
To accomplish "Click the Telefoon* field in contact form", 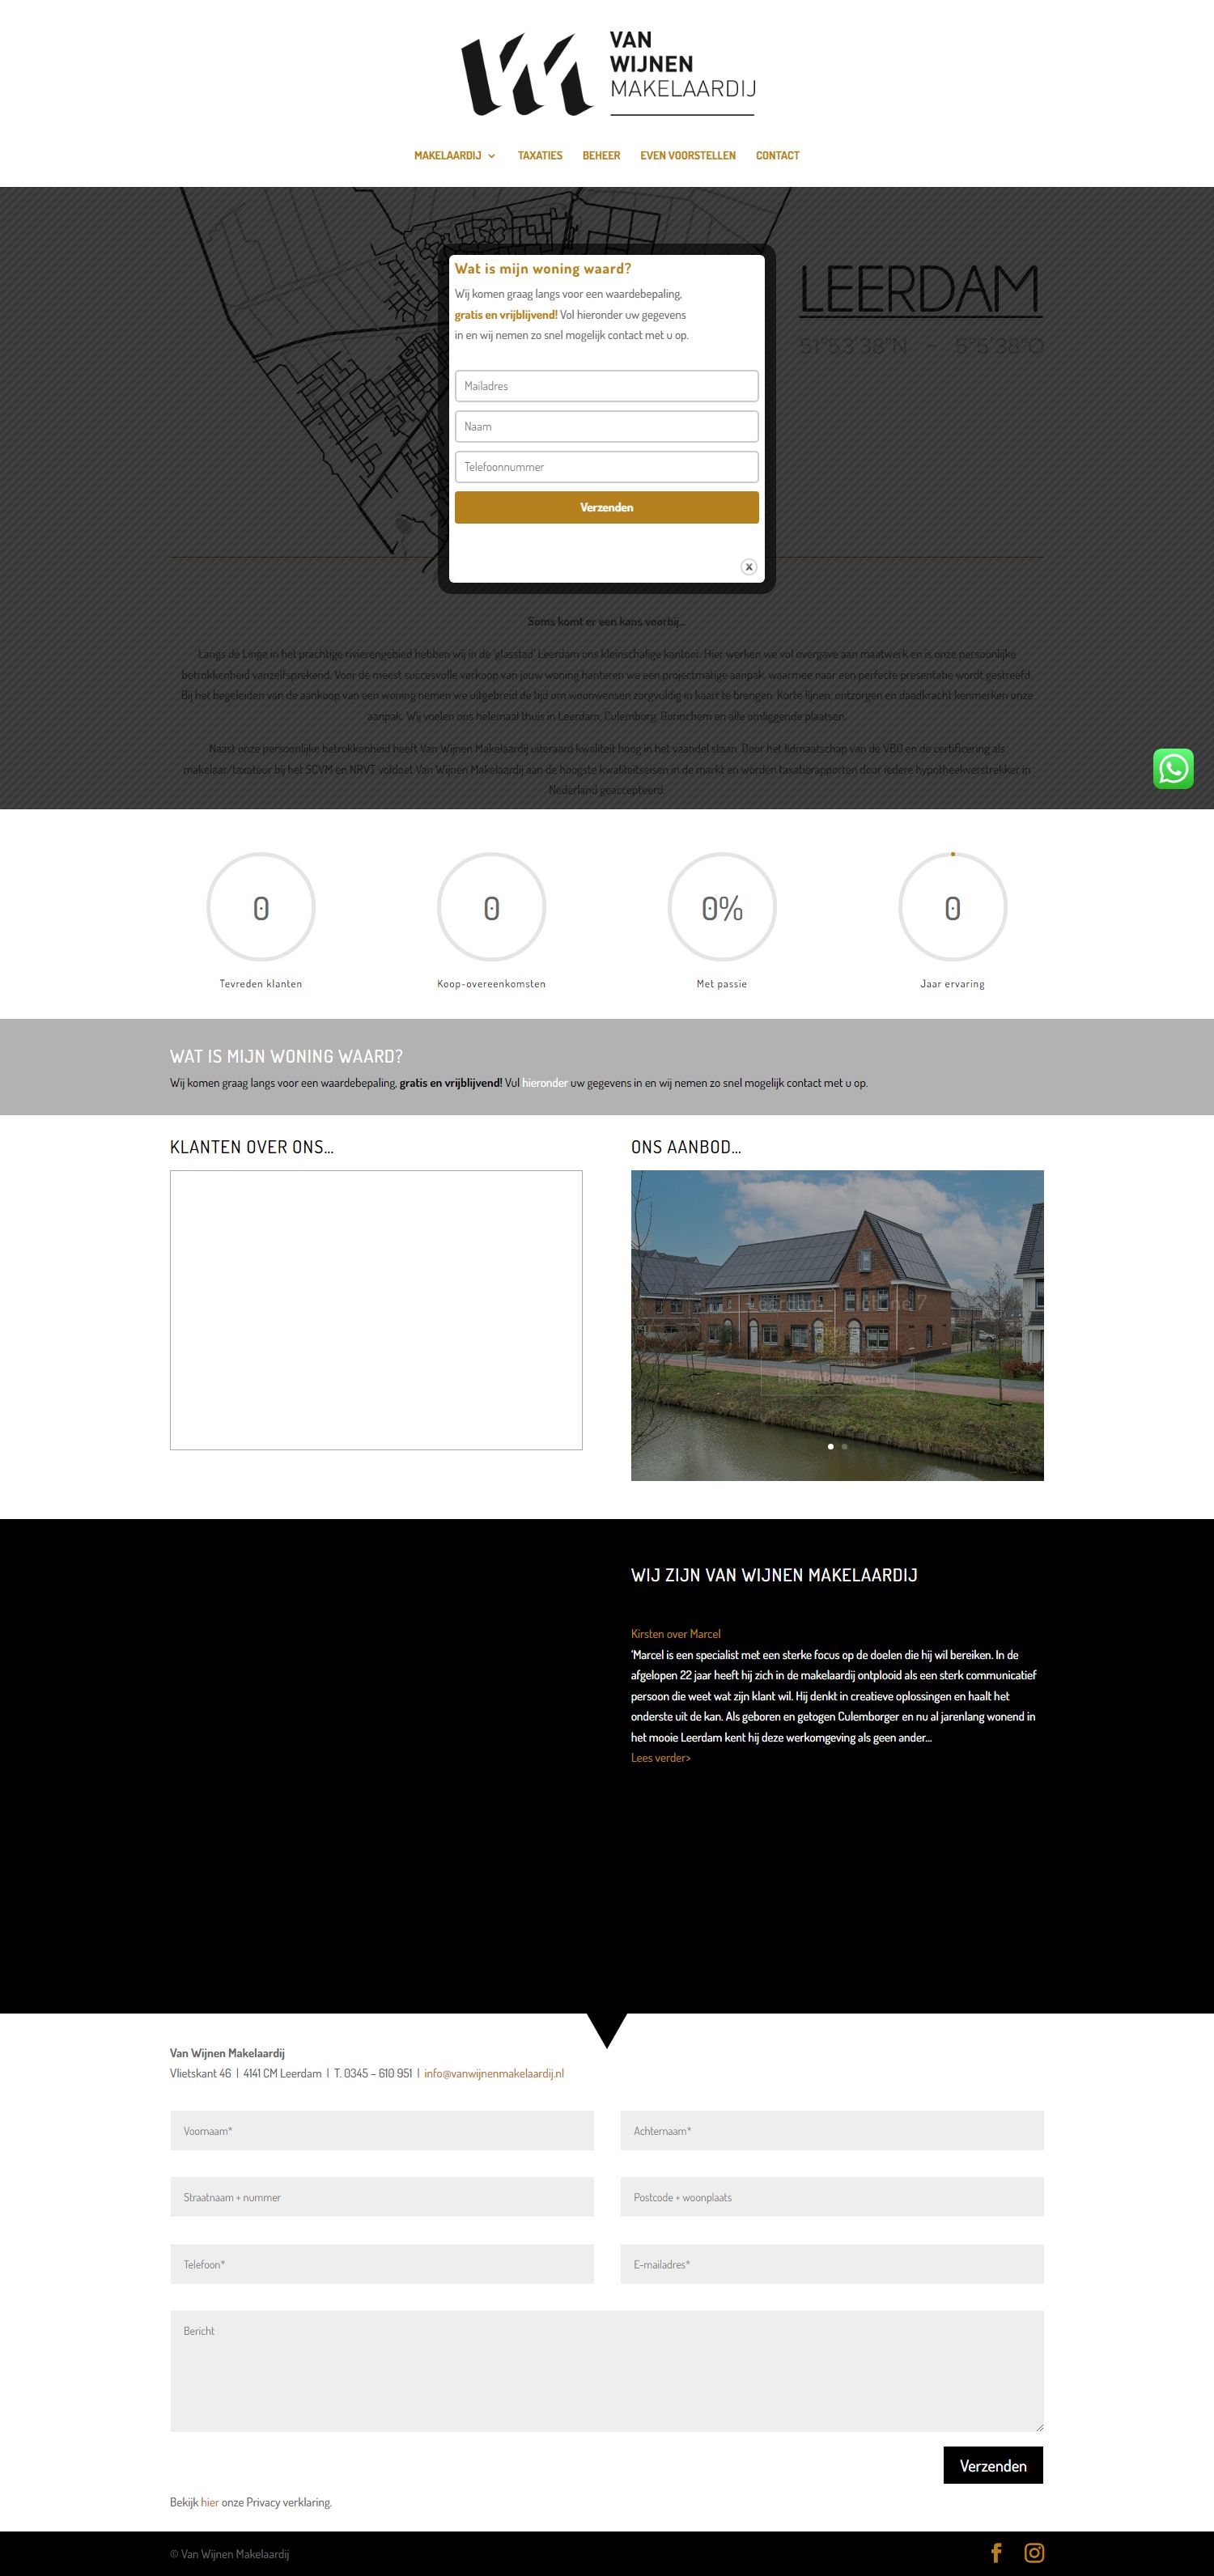I will pos(382,2264).
